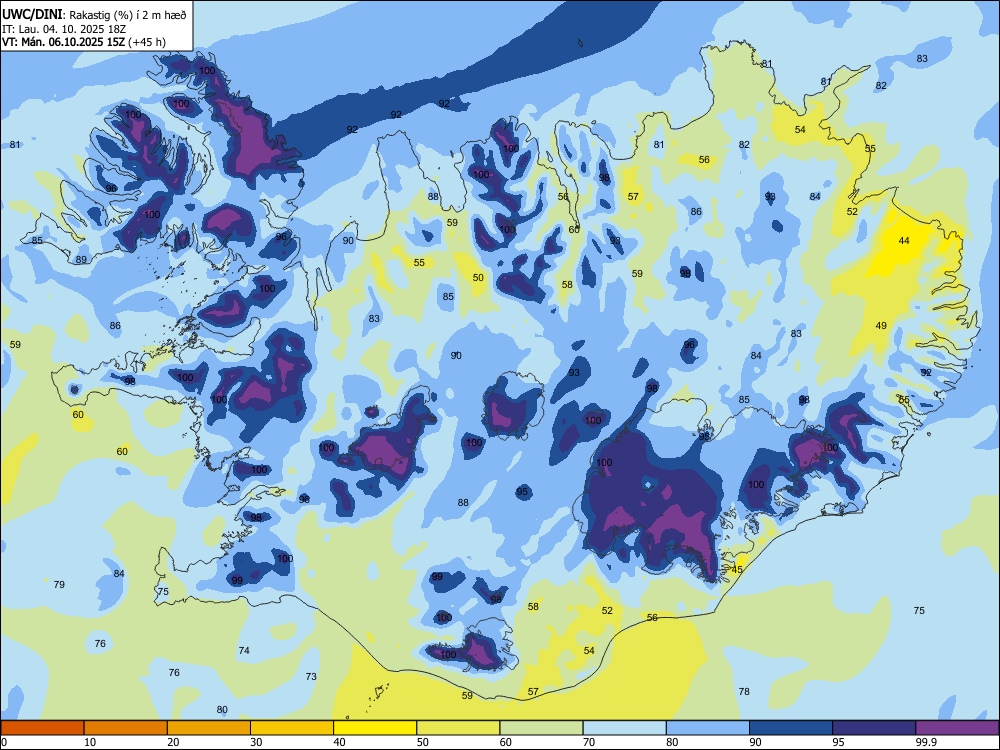Select the 20–30 legend color swatch

click(x=209, y=728)
